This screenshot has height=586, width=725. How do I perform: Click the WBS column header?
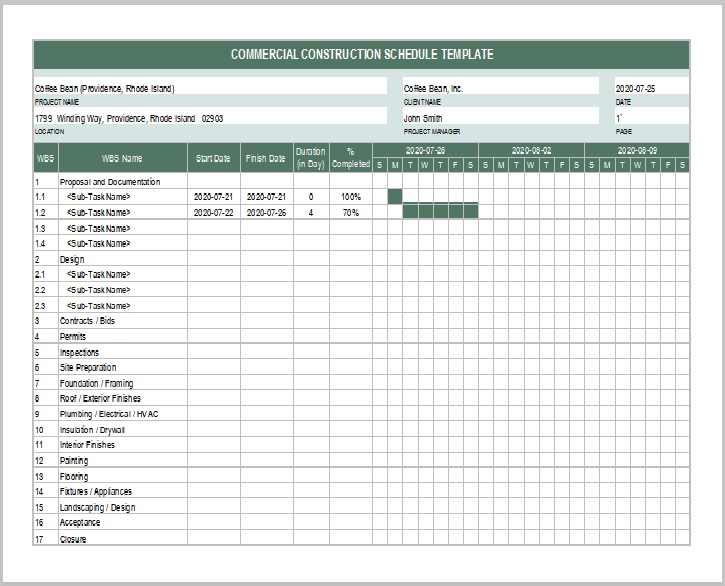(46, 158)
